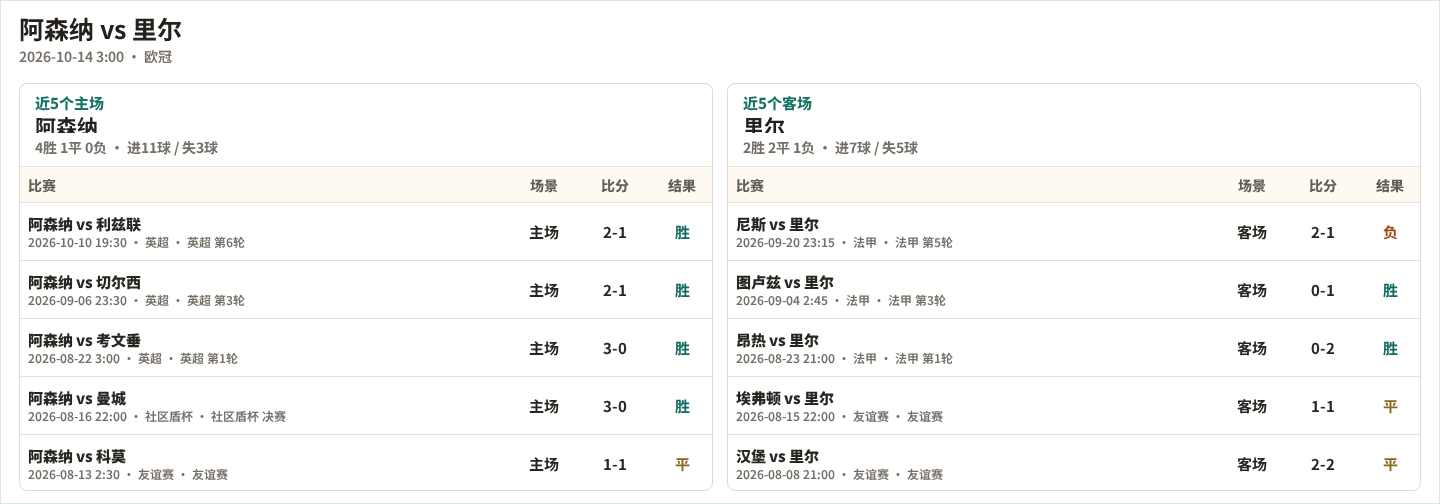Image resolution: width=1440 pixels, height=504 pixels.
Task: Click the 胜 result for 阿森纳 vs 切尔西
Action: tap(682, 291)
